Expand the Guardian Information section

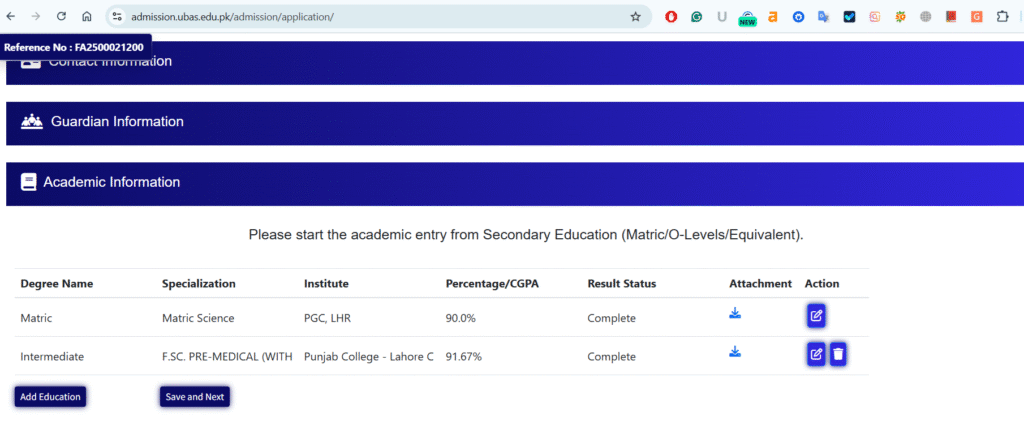pos(117,122)
